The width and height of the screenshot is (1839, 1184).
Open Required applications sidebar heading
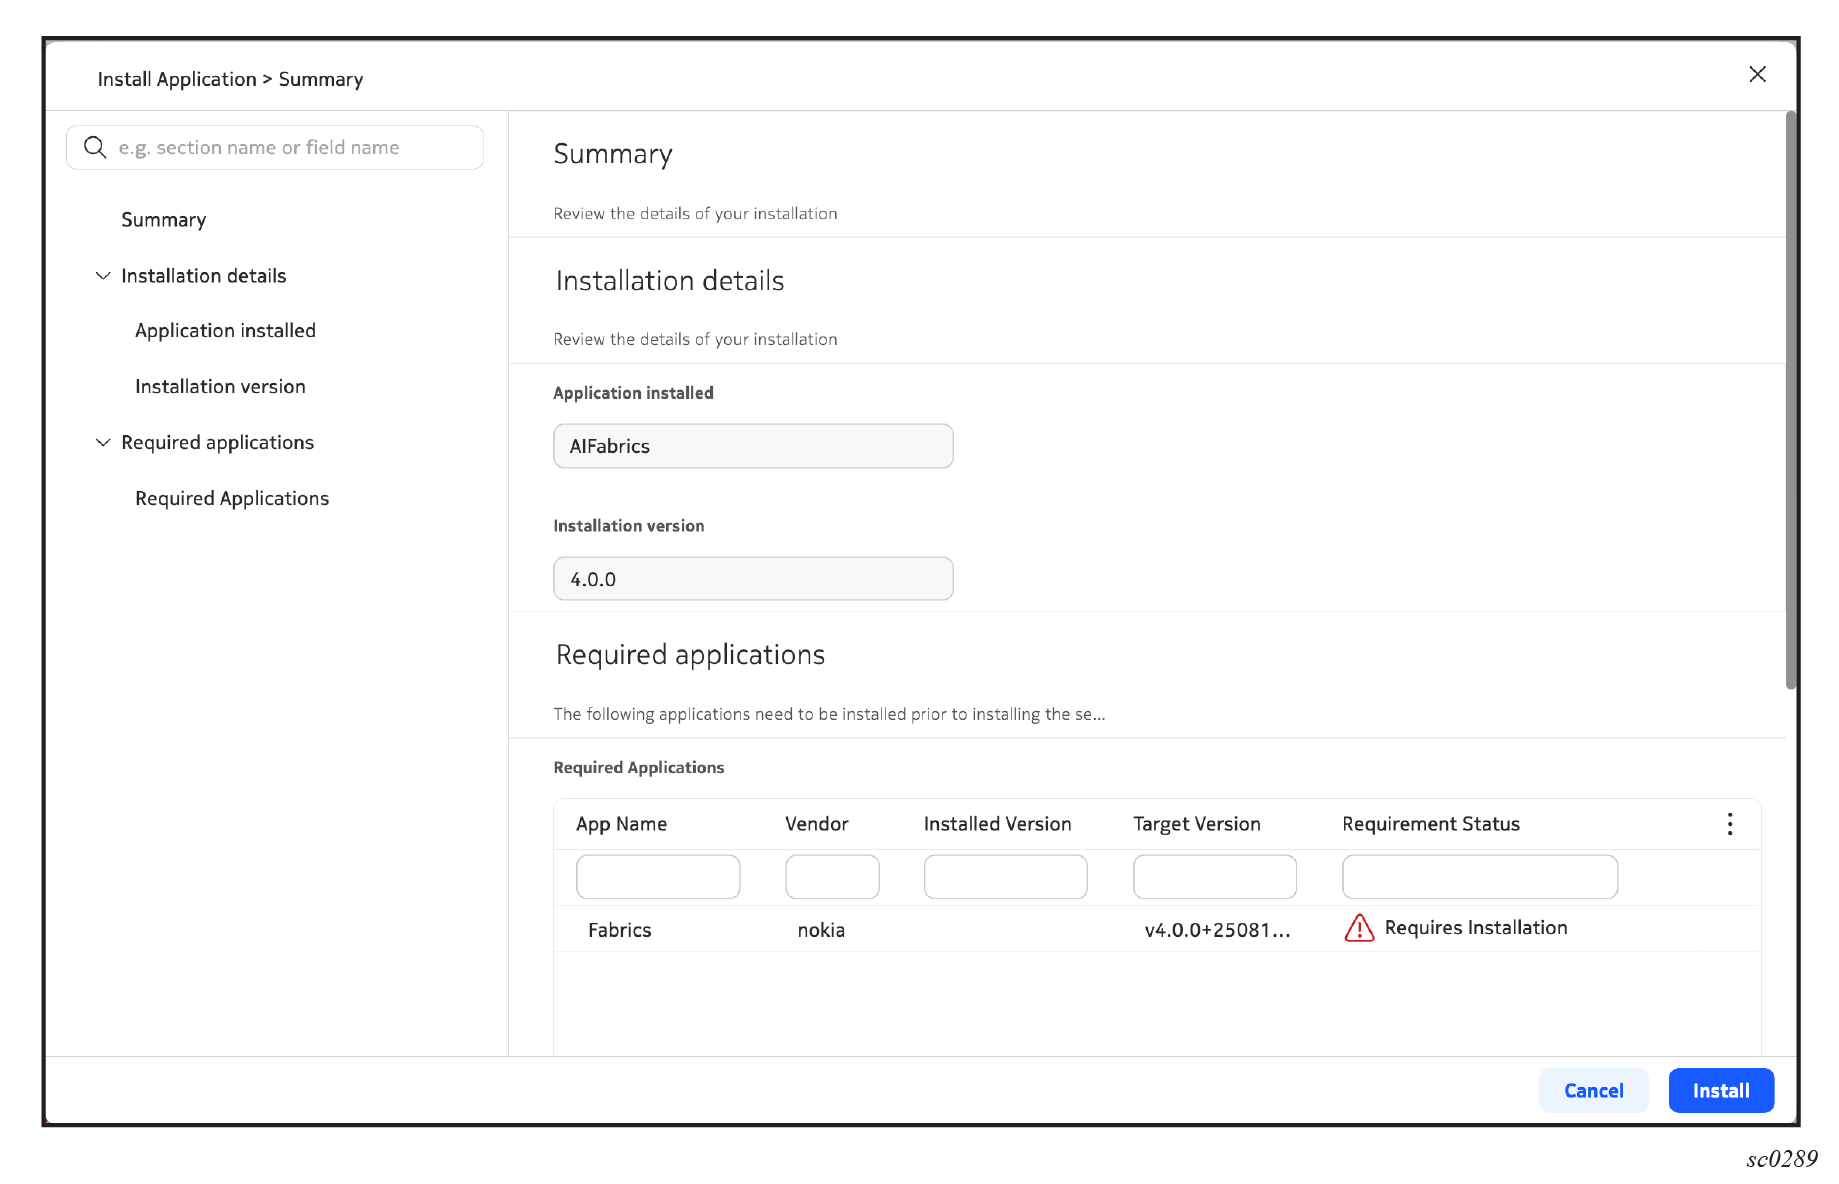click(218, 442)
